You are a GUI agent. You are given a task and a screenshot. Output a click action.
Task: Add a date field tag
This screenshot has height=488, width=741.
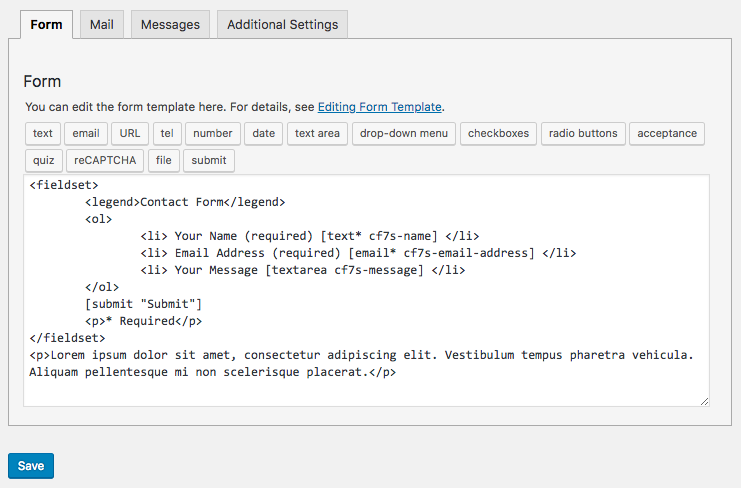tap(264, 134)
